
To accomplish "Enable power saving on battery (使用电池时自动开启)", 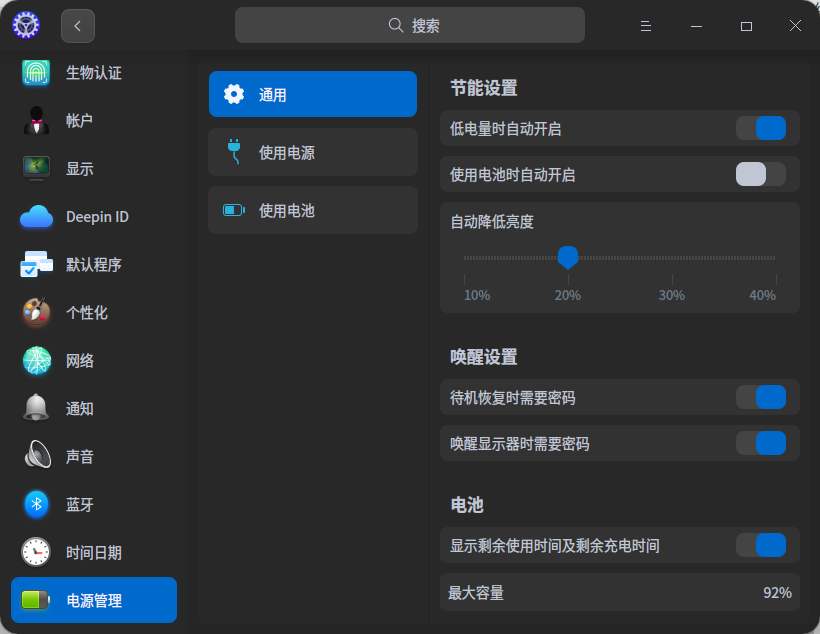I will click(x=761, y=175).
